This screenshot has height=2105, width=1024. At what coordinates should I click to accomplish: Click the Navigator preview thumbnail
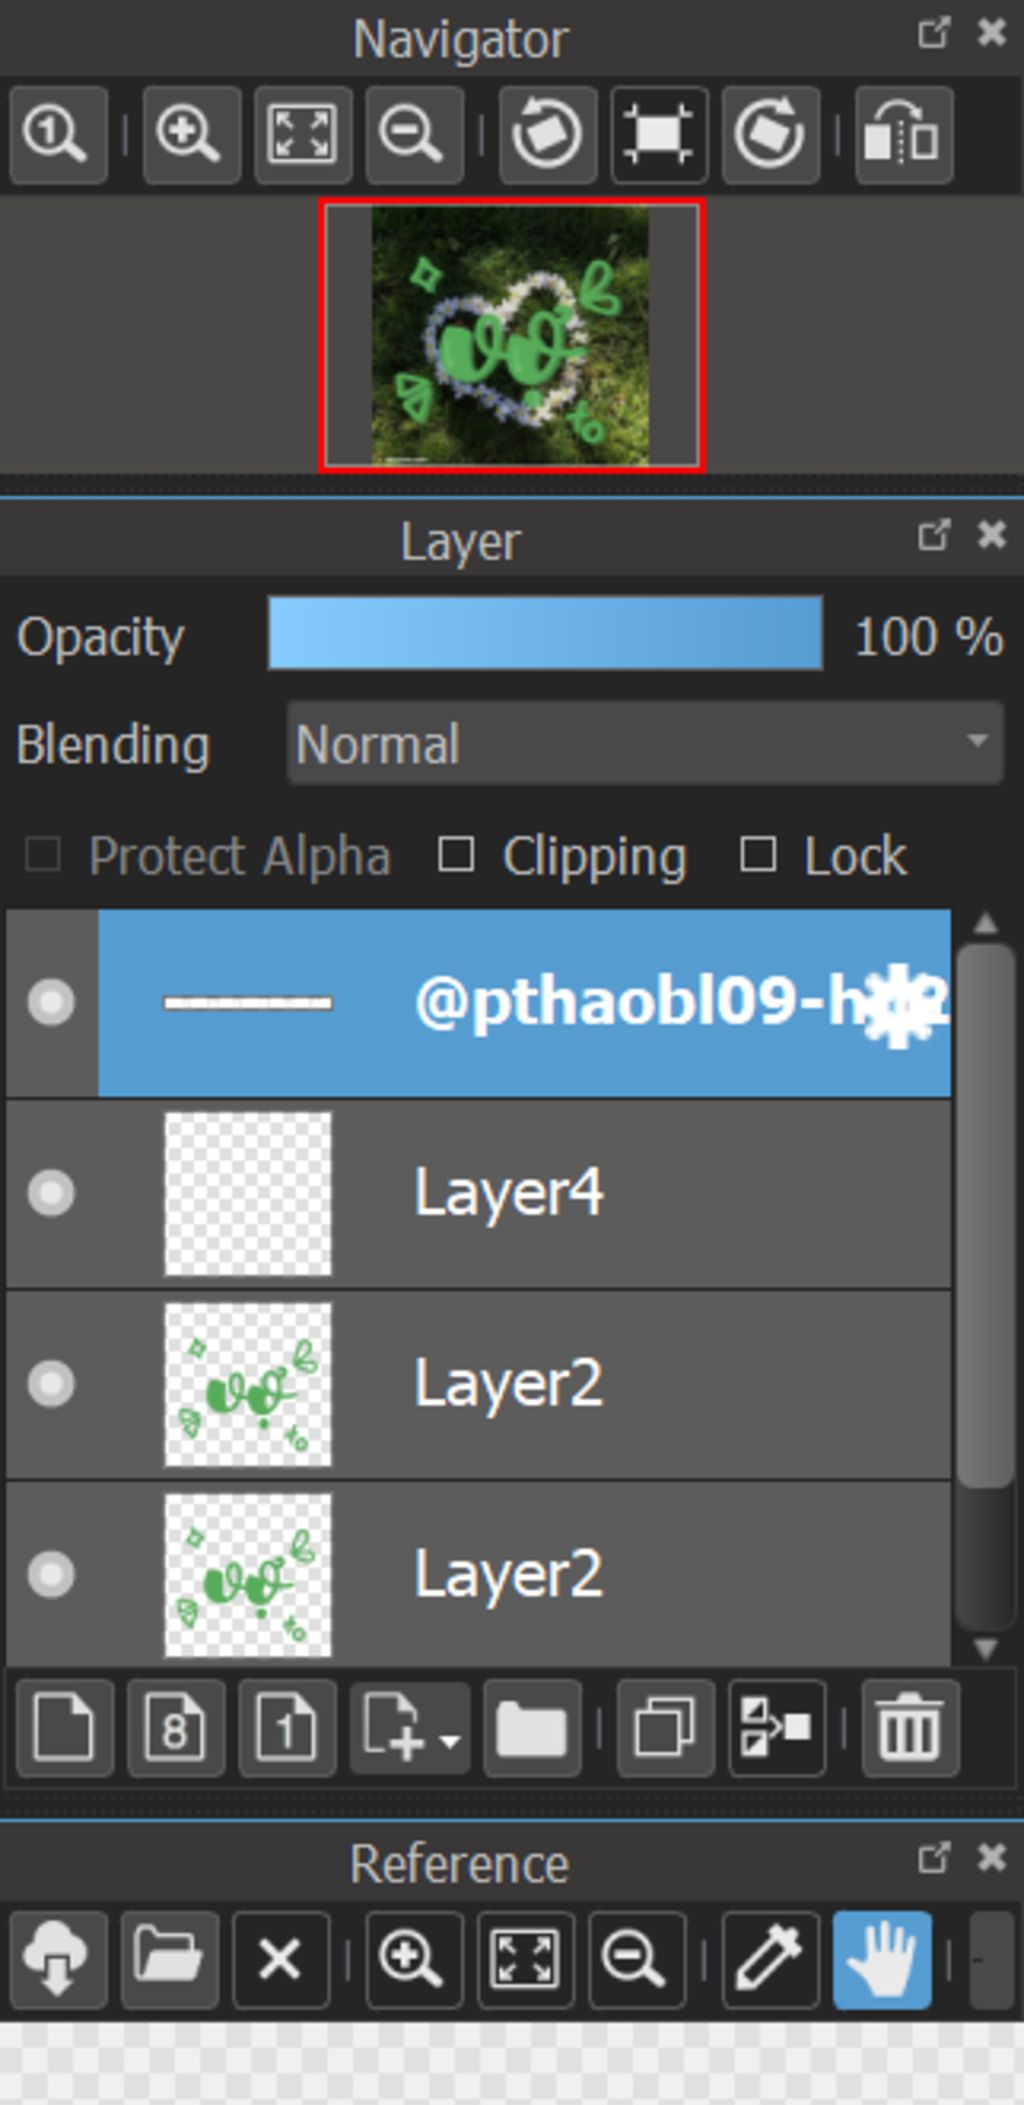point(512,335)
